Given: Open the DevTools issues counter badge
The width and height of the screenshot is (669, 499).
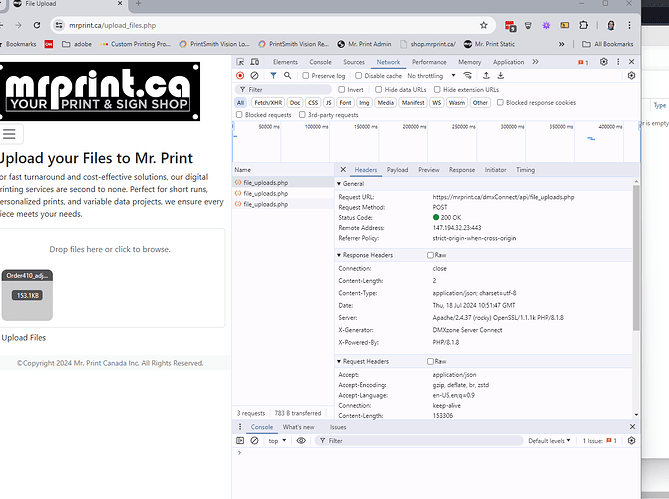Looking at the screenshot, I should [583, 62].
